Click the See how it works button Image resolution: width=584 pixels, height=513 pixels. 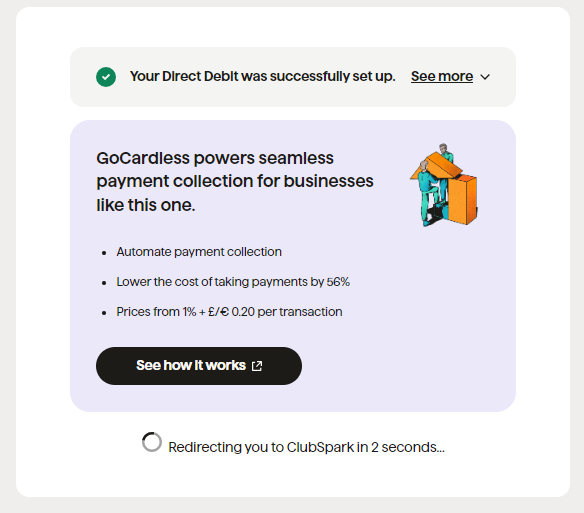click(199, 366)
